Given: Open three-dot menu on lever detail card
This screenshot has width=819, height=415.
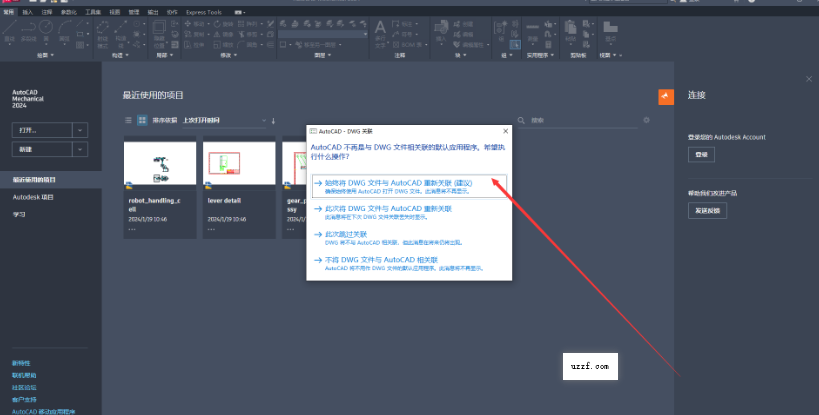Looking at the screenshot, I should (x=210, y=228).
